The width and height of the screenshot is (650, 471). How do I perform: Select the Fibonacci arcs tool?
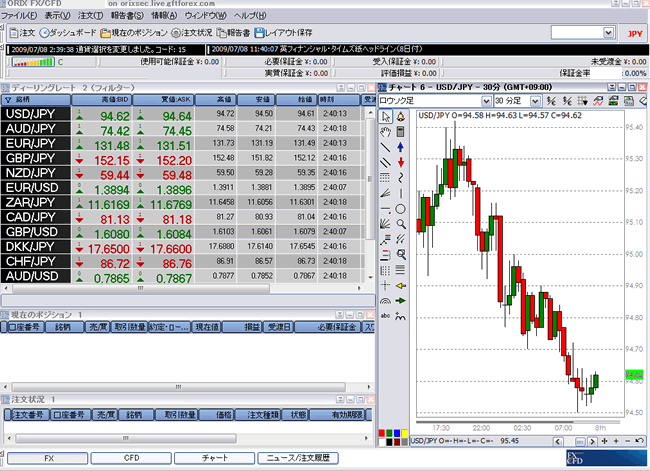pyautogui.click(x=386, y=301)
